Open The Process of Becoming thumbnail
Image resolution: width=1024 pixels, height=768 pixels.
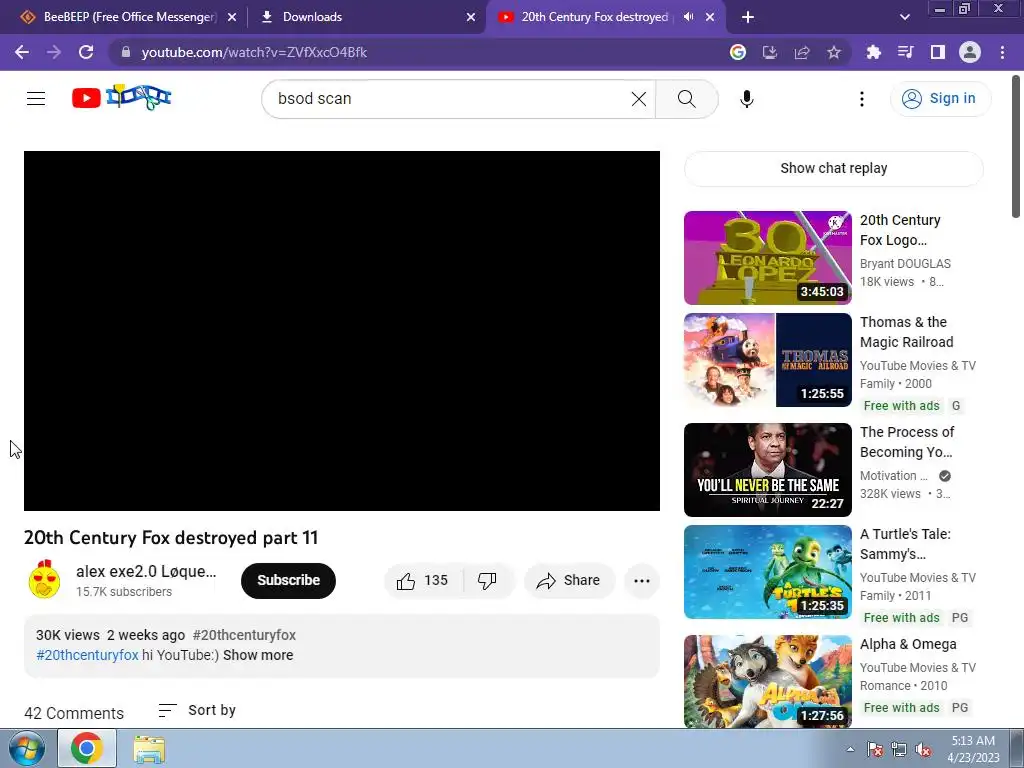767,470
